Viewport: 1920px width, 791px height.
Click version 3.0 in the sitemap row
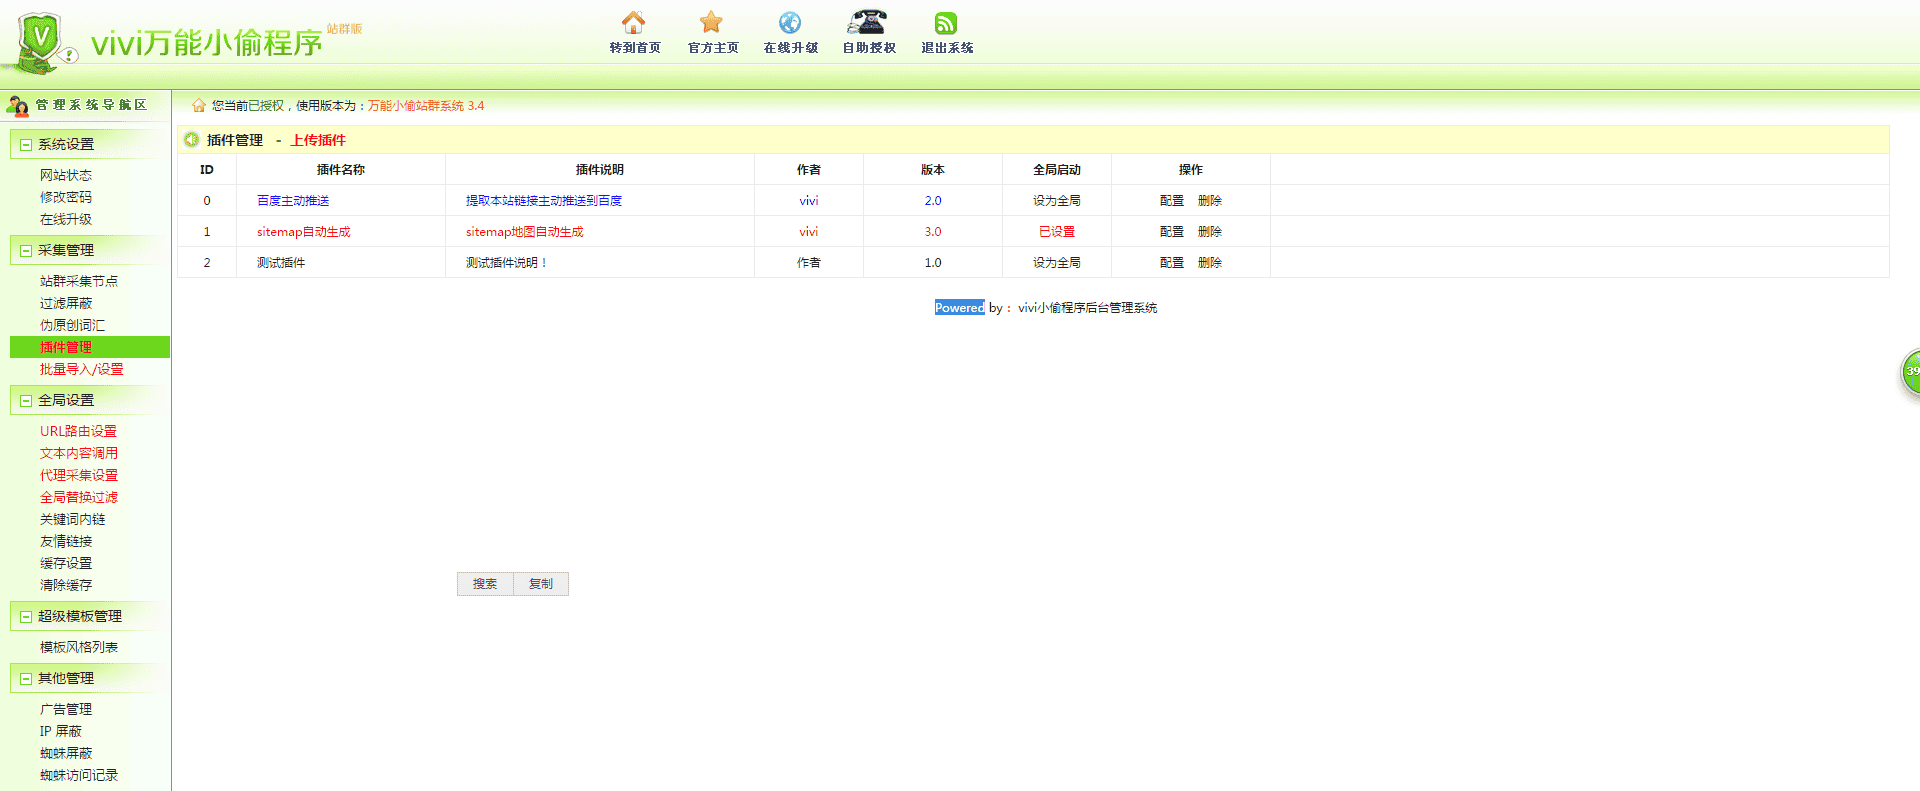[x=933, y=232]
